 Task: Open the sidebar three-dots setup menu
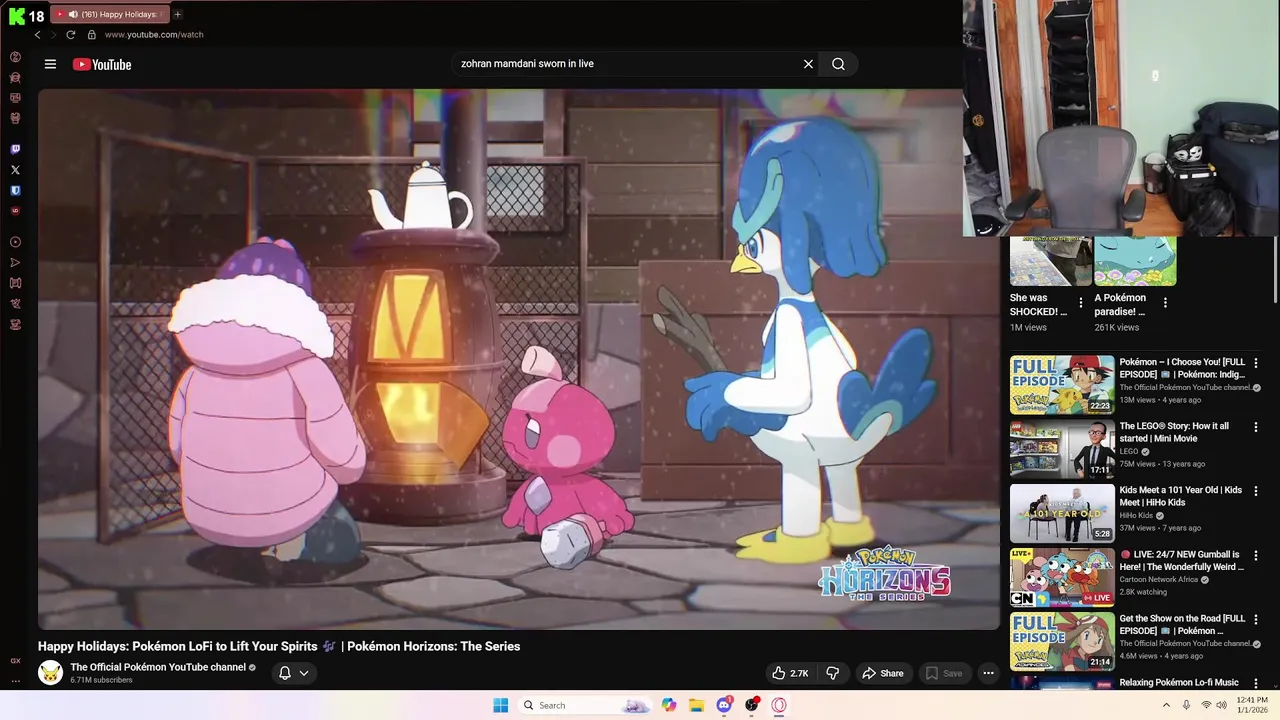tap(15, 681)
